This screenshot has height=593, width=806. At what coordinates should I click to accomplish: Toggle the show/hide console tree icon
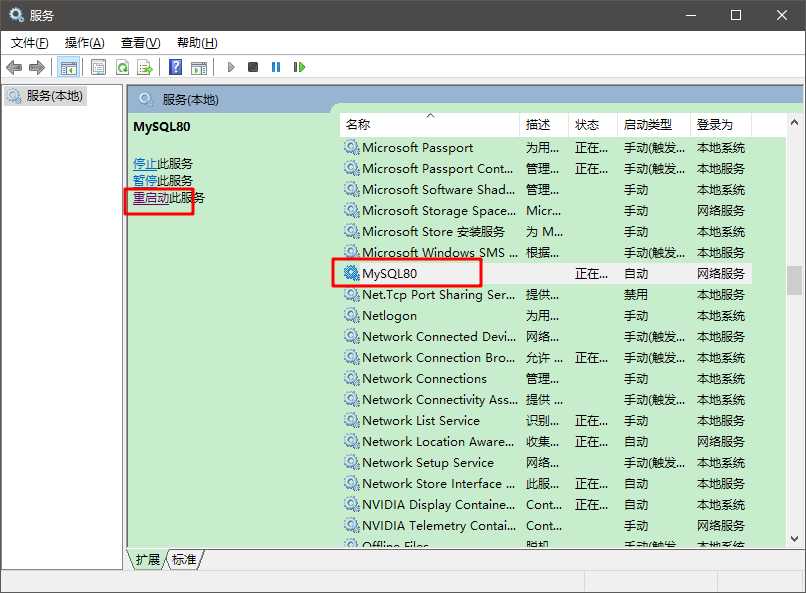tap(68, 67)
